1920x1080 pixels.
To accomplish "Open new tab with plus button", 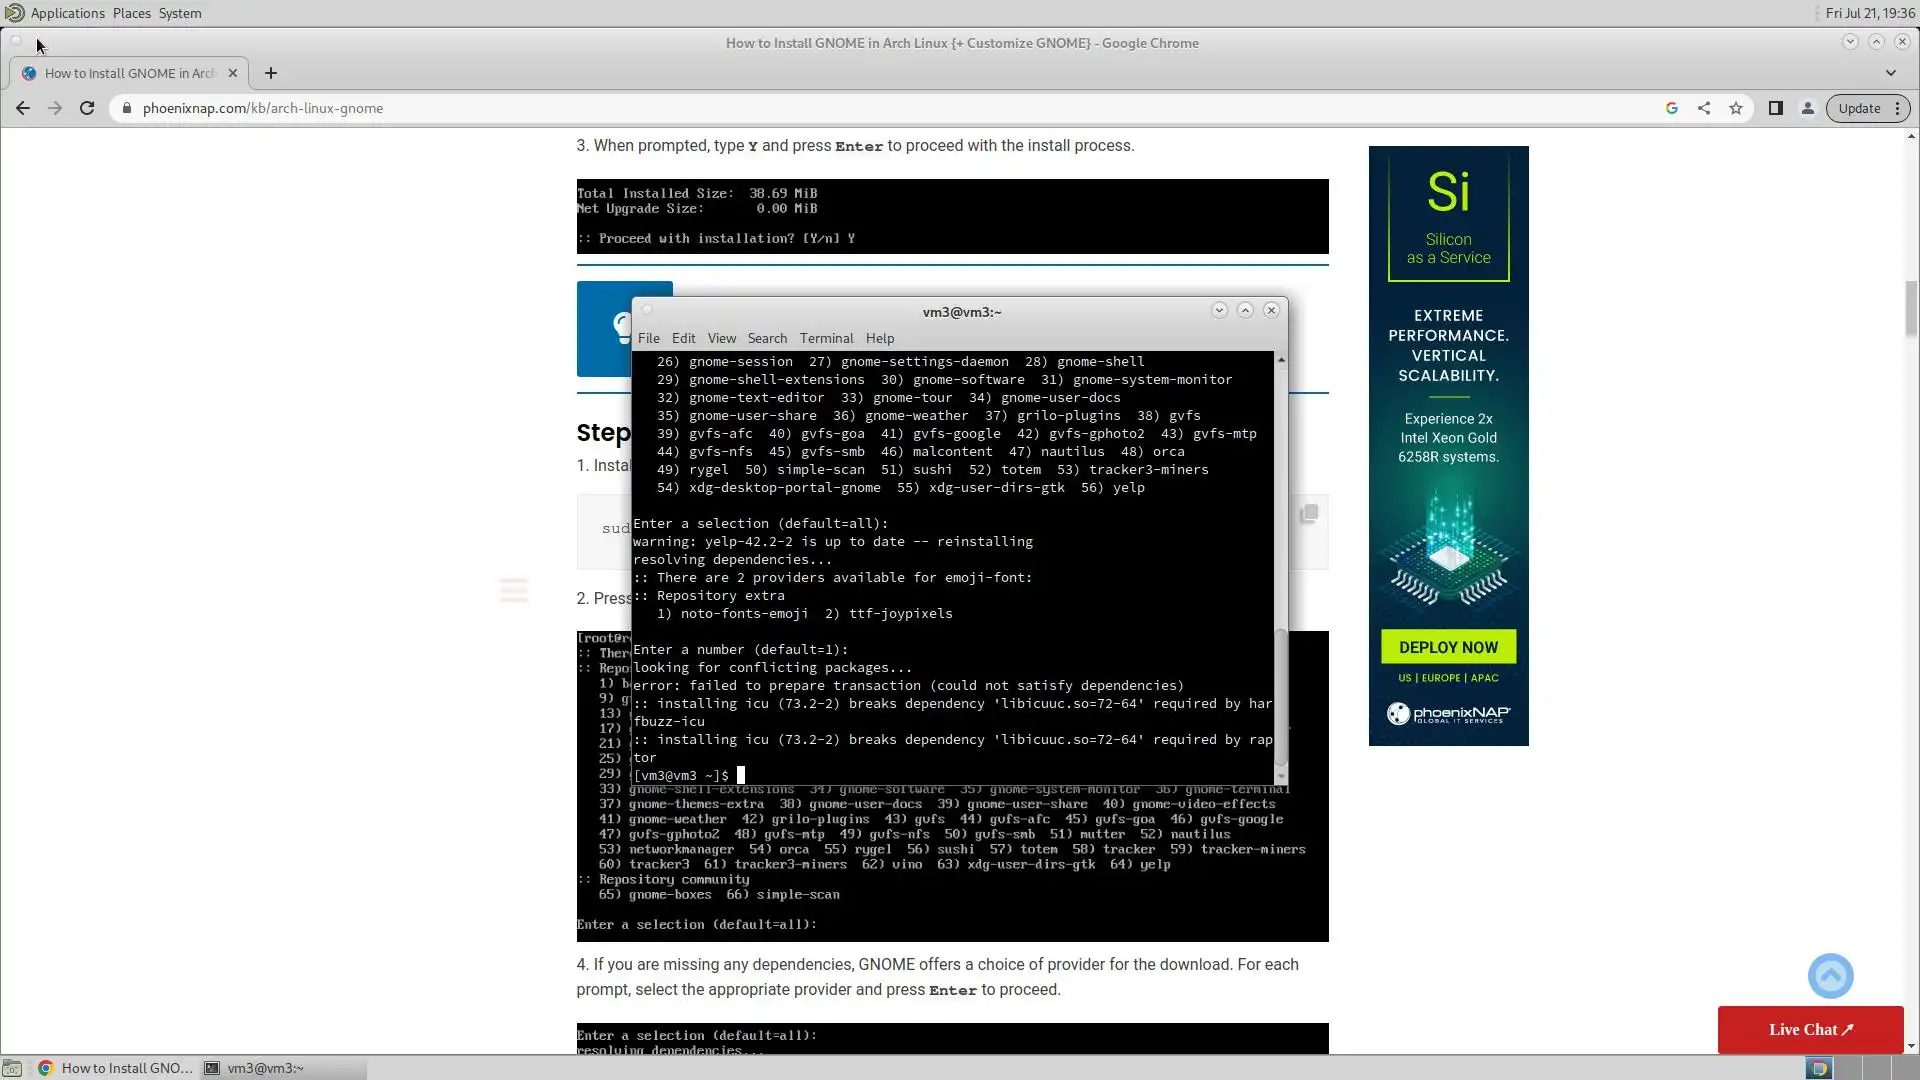I will (x=271, y=73).
